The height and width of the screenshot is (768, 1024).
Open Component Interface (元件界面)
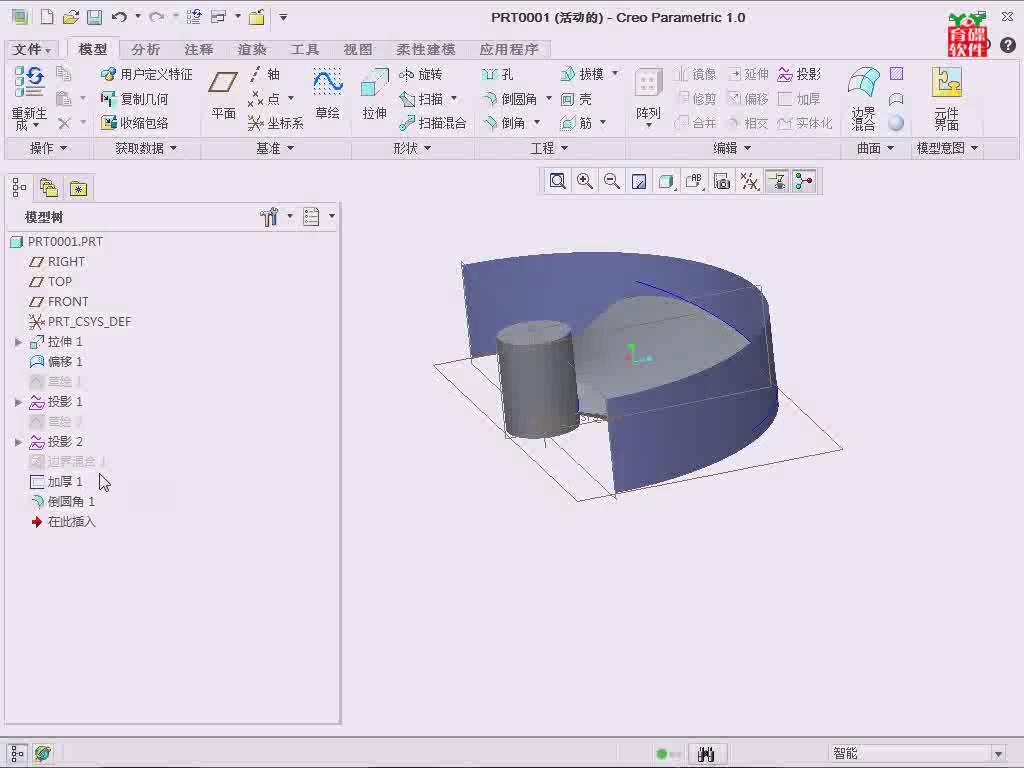coord(946,98)
